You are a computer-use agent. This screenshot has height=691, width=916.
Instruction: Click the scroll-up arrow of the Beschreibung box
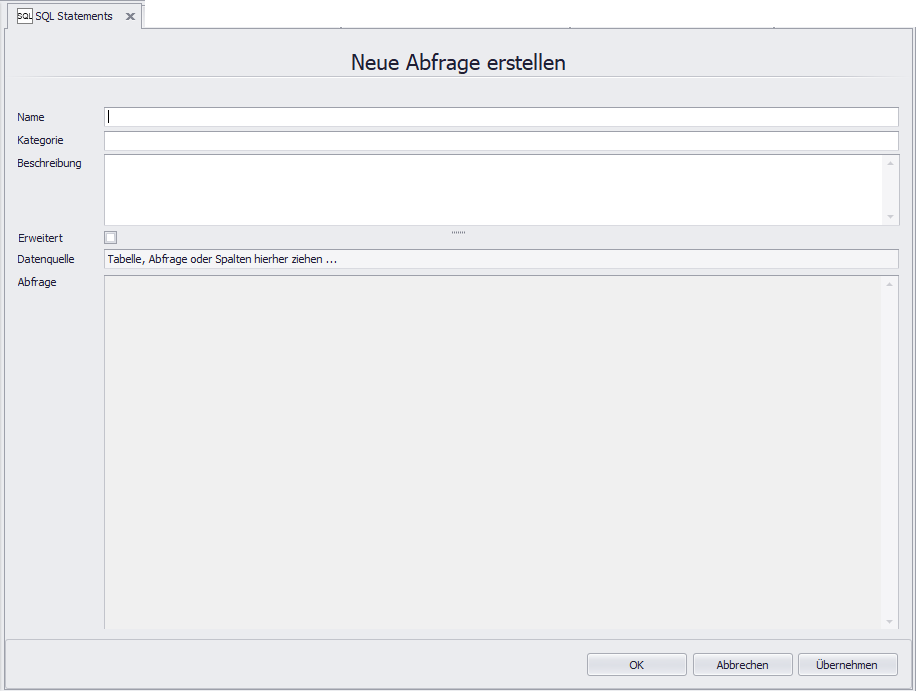(890, 163)
